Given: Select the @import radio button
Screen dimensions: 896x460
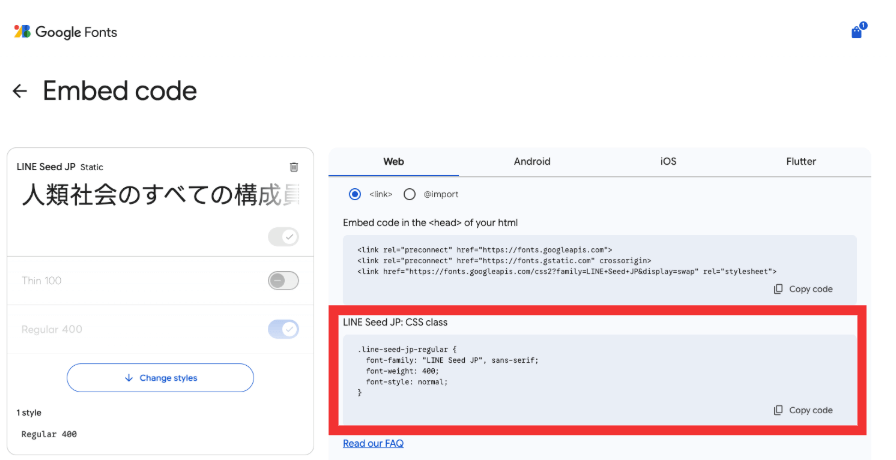Looking at the screenshot, I should click(409, 194).
